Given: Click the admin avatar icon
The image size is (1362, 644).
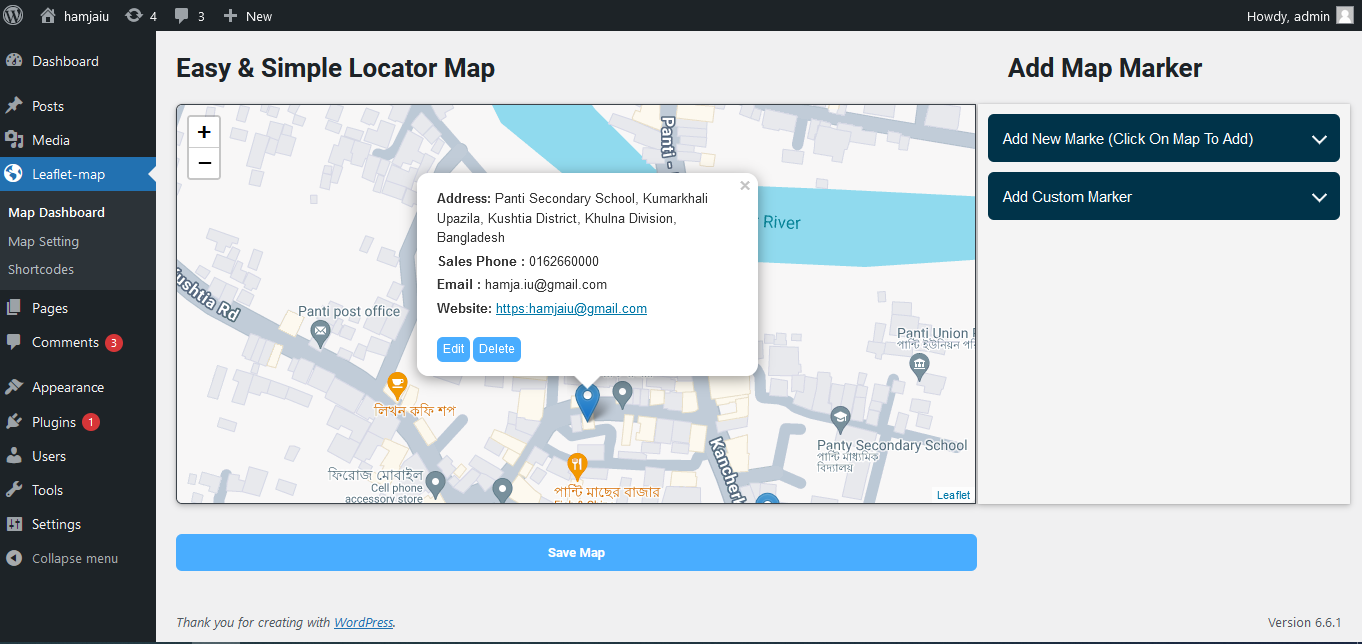Looking at the screenshot, I should (1345, 15).
